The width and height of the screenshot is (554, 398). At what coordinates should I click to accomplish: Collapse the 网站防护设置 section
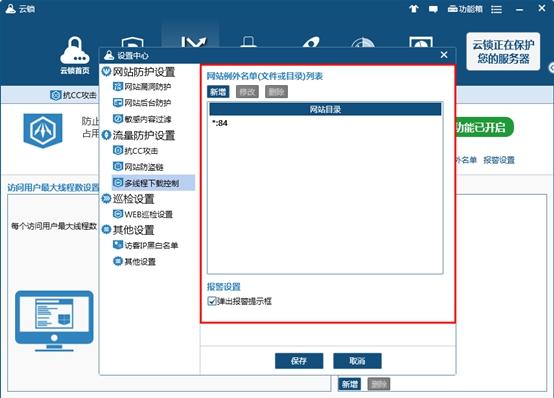(106, 71)
